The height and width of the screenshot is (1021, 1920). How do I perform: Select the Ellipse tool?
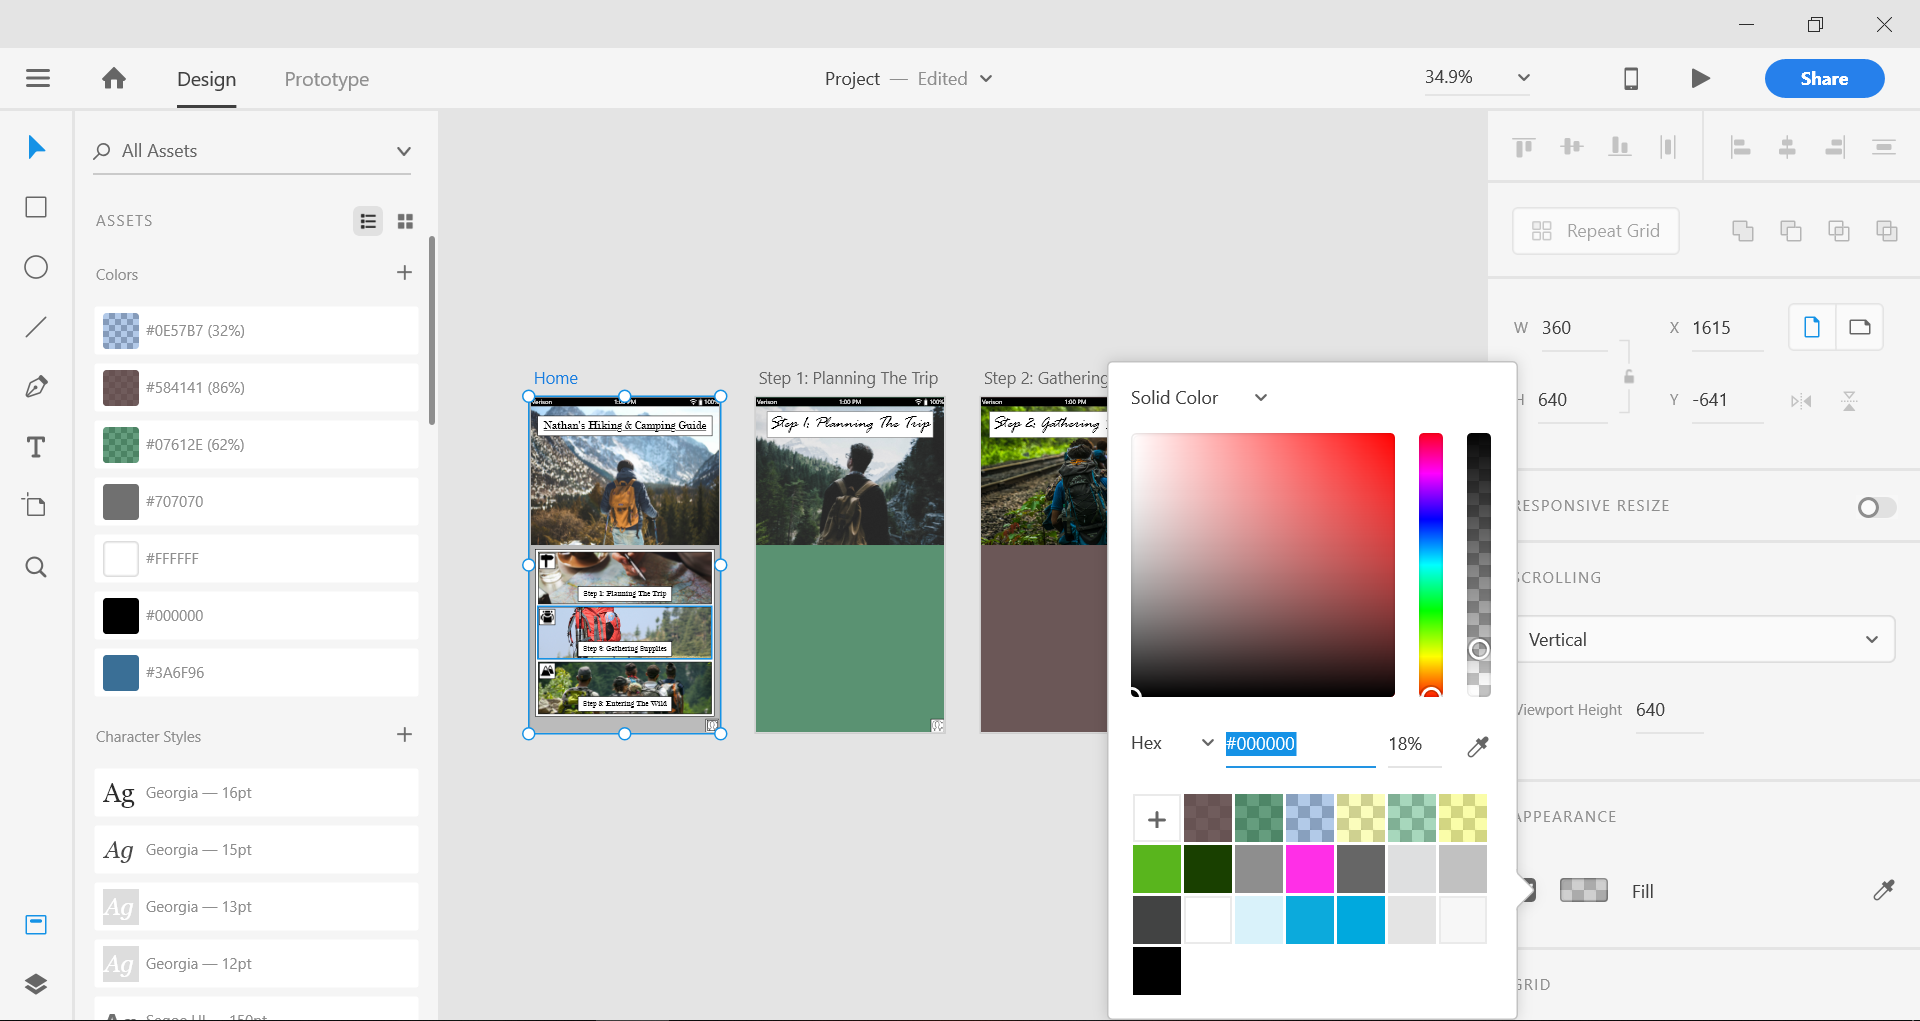(36, 267)
